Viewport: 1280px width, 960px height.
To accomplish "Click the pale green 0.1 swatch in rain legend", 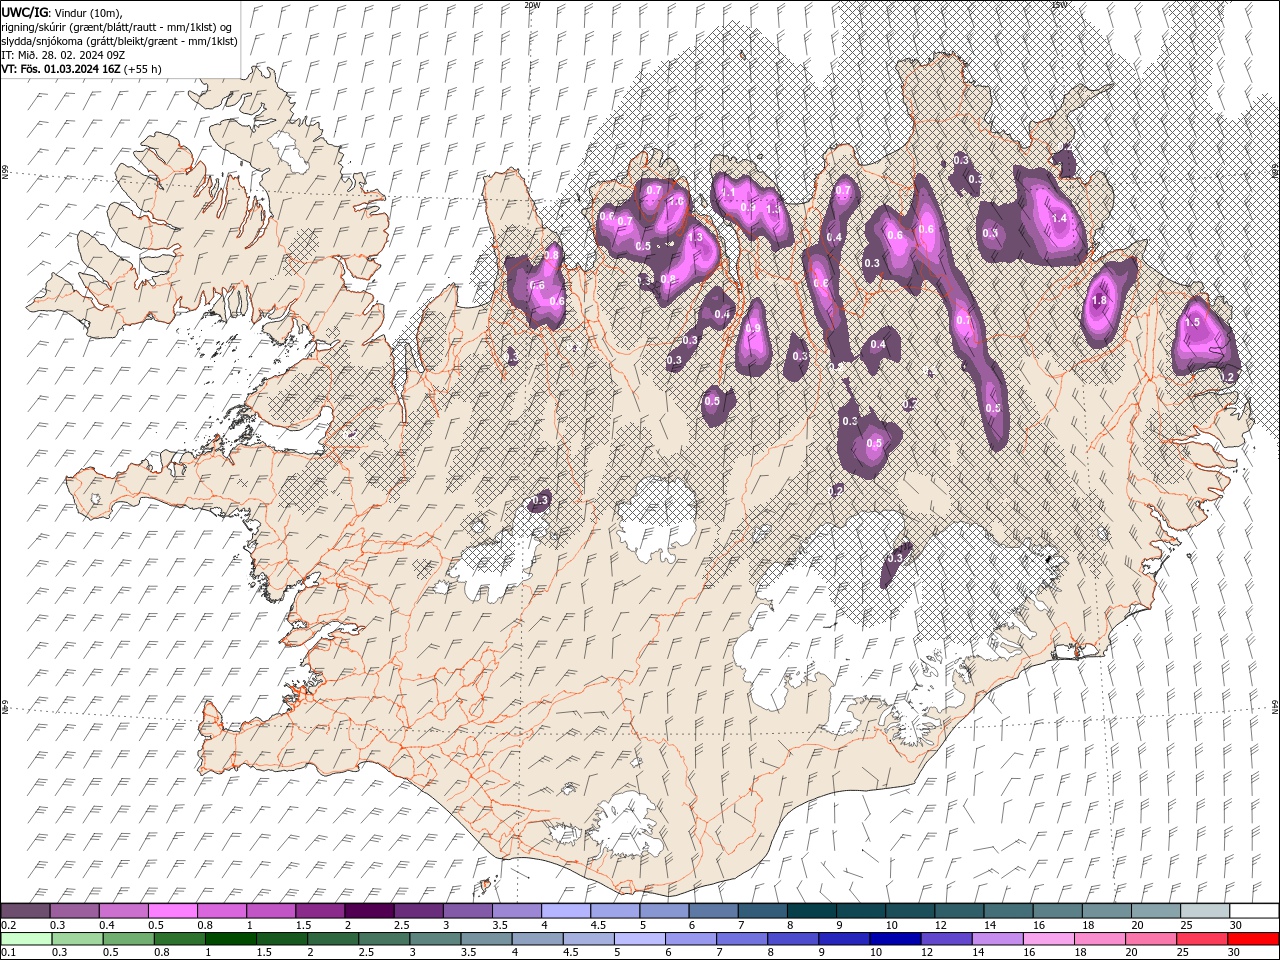I will (26, 939).
